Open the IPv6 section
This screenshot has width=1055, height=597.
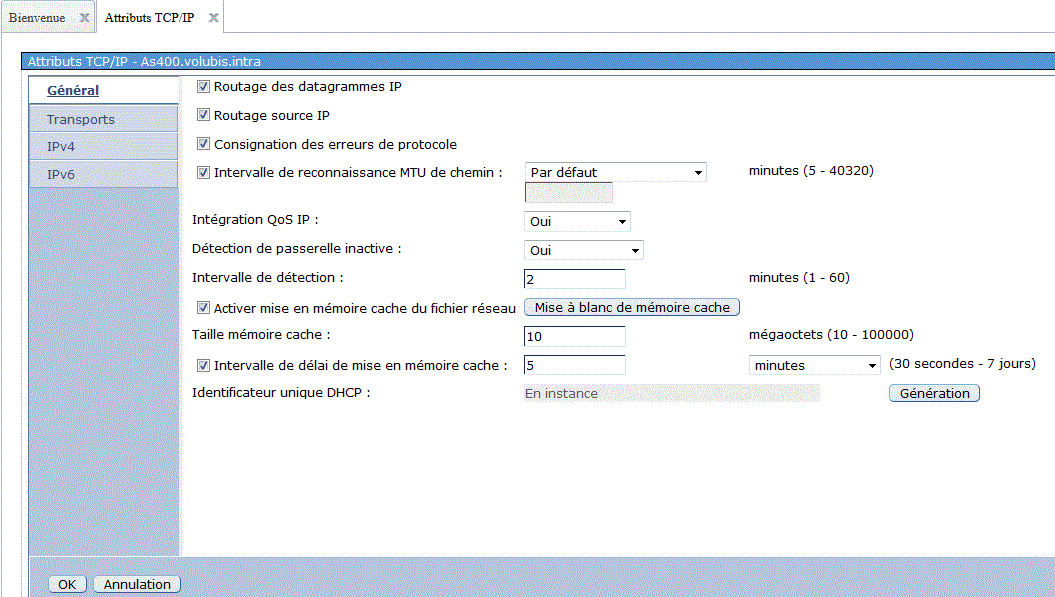pyautogui.click(x=104, y=174)
